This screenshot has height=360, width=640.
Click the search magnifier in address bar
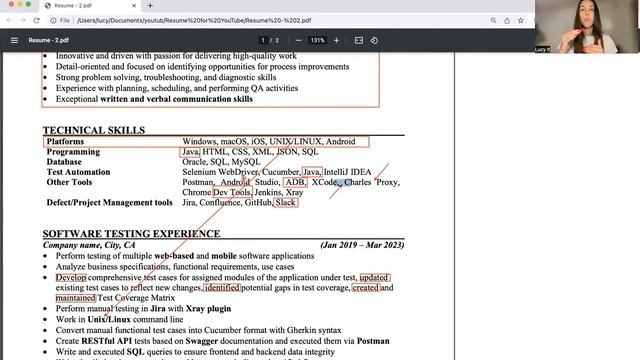tap(493, 20)
